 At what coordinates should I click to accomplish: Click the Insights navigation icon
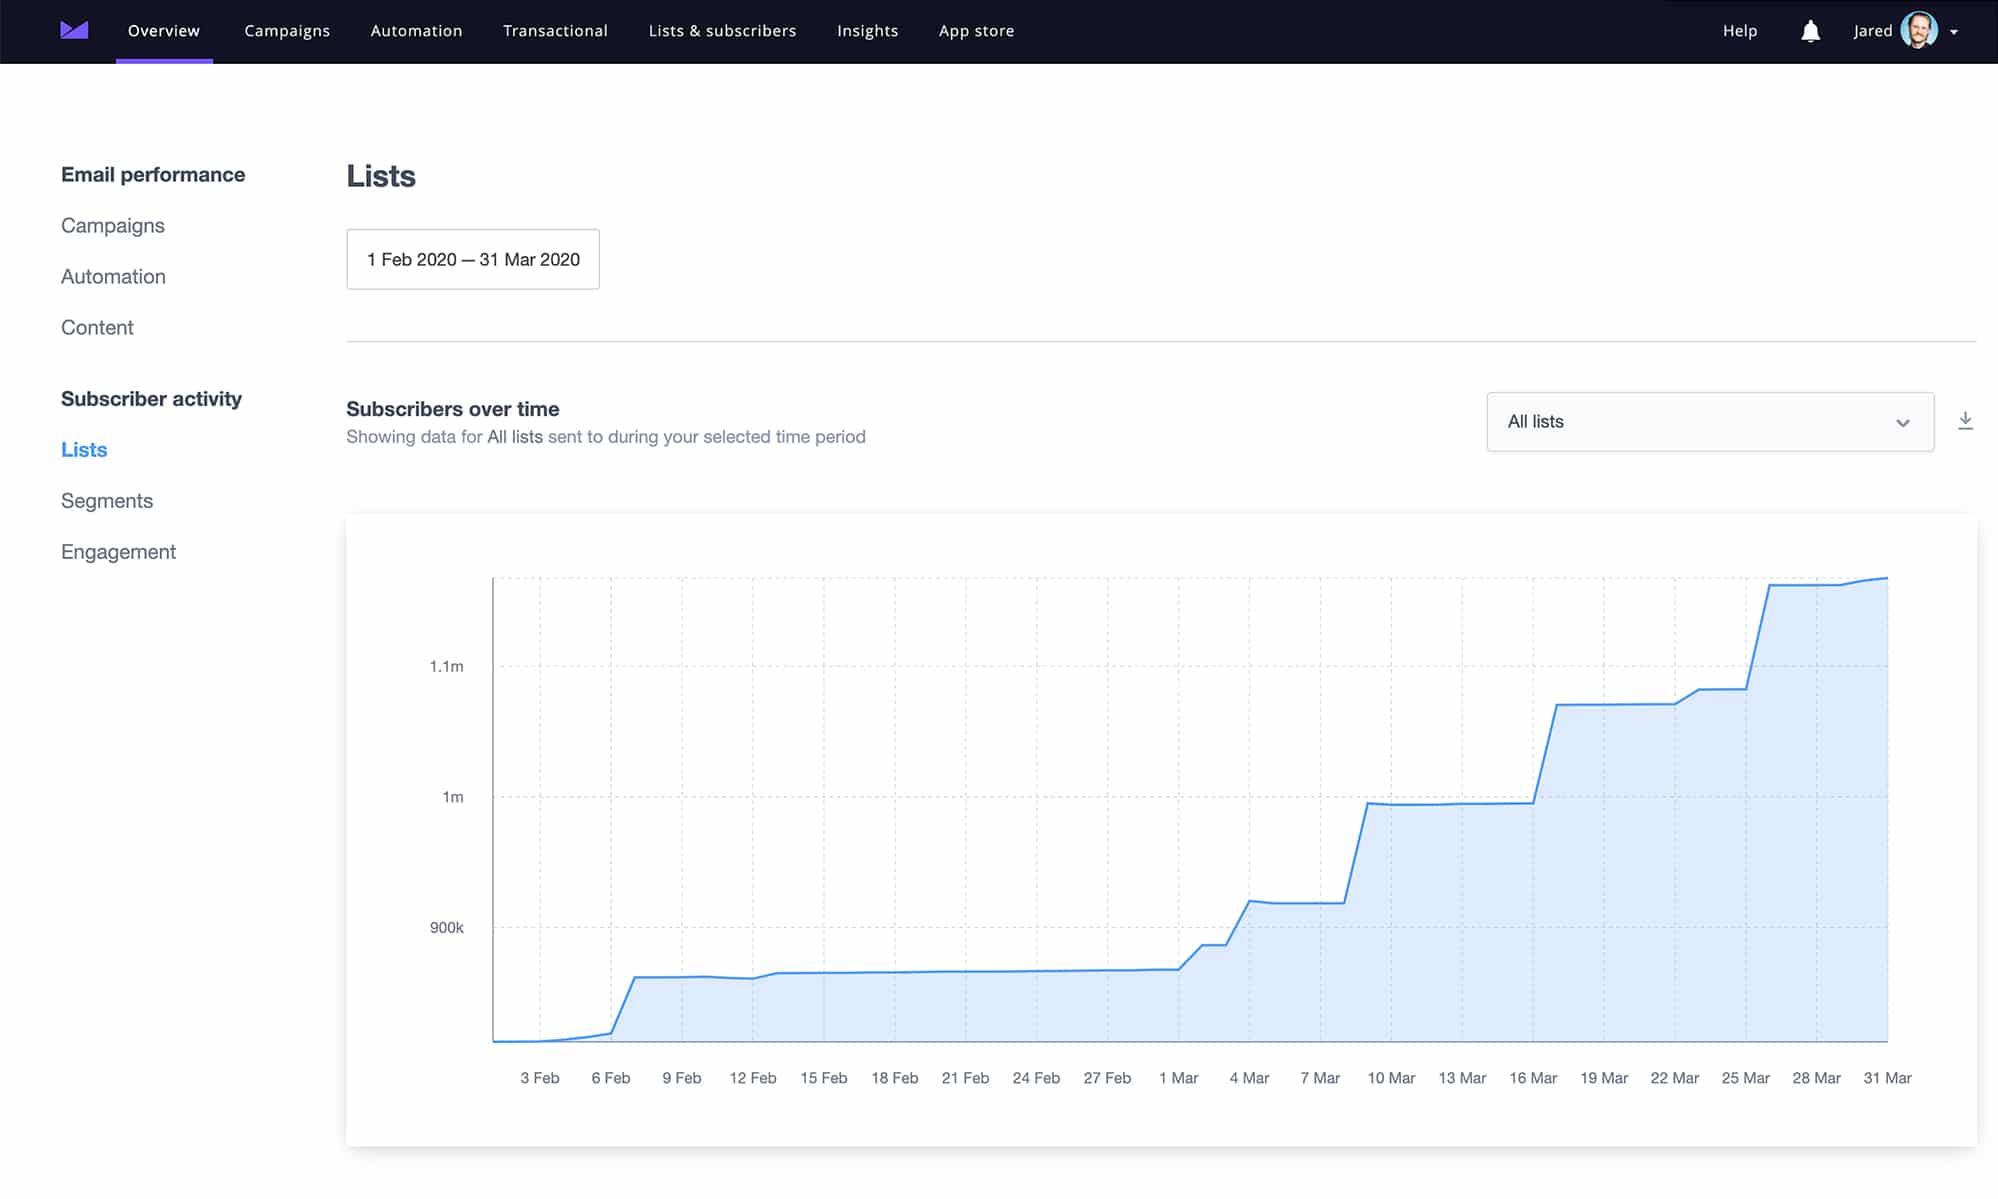pyautogui.click(x=868, y=30)
